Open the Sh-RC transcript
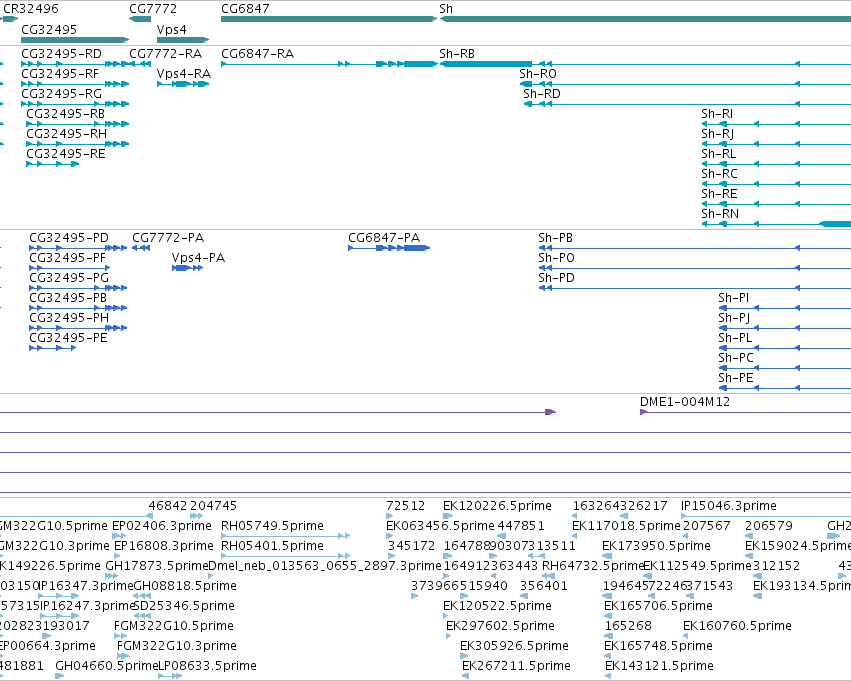The width and height of the screenshot is (851, 681). tap(720, 174)
